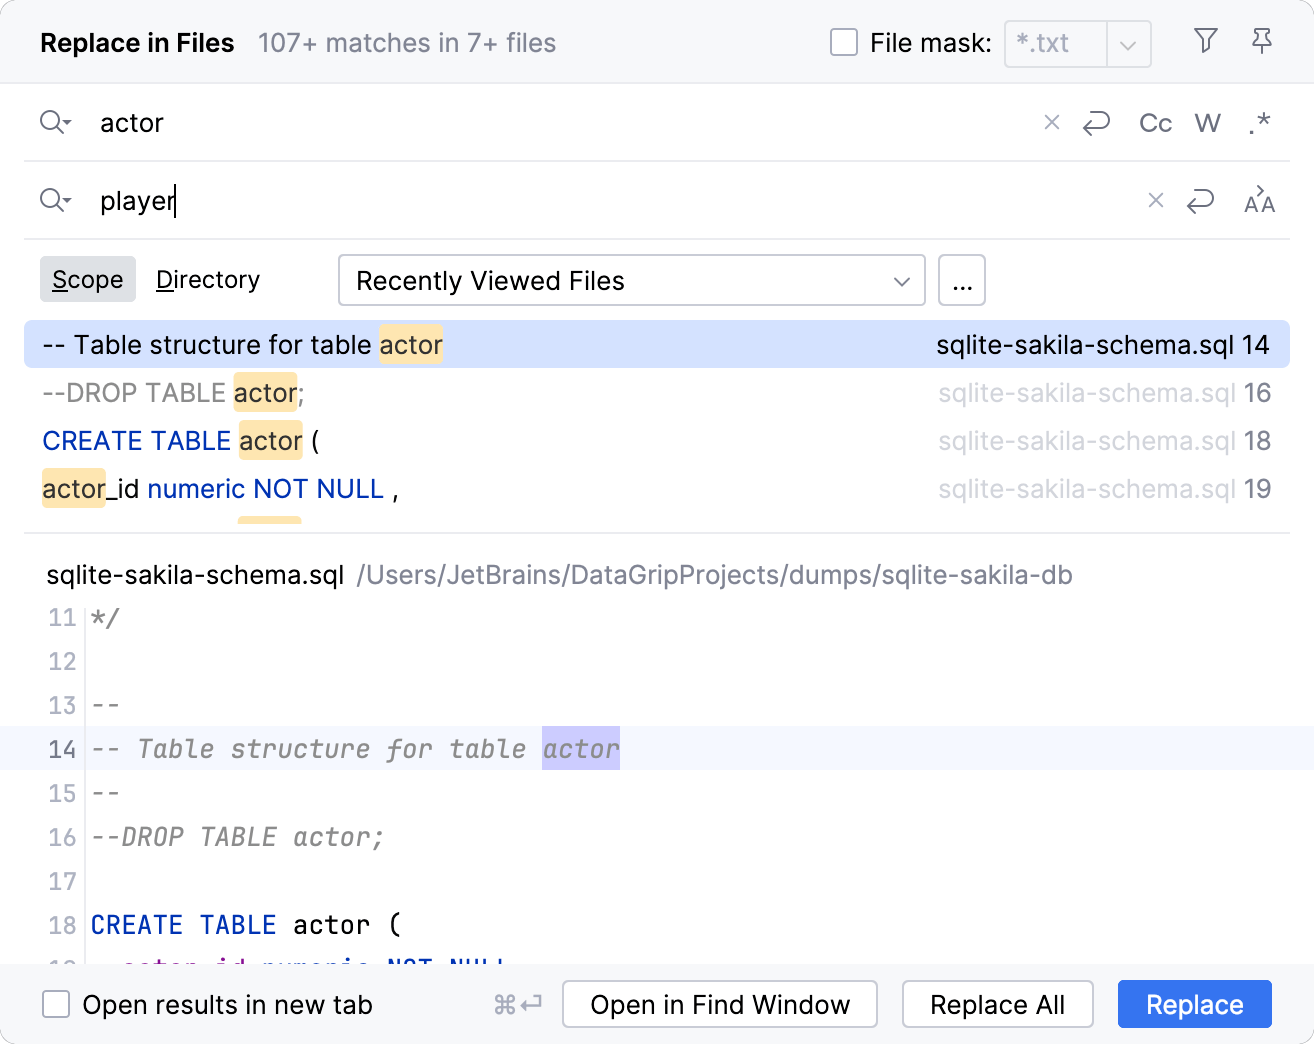Switch to the Directory tab
The image size is (1314, 1044).
coord(207,279)
